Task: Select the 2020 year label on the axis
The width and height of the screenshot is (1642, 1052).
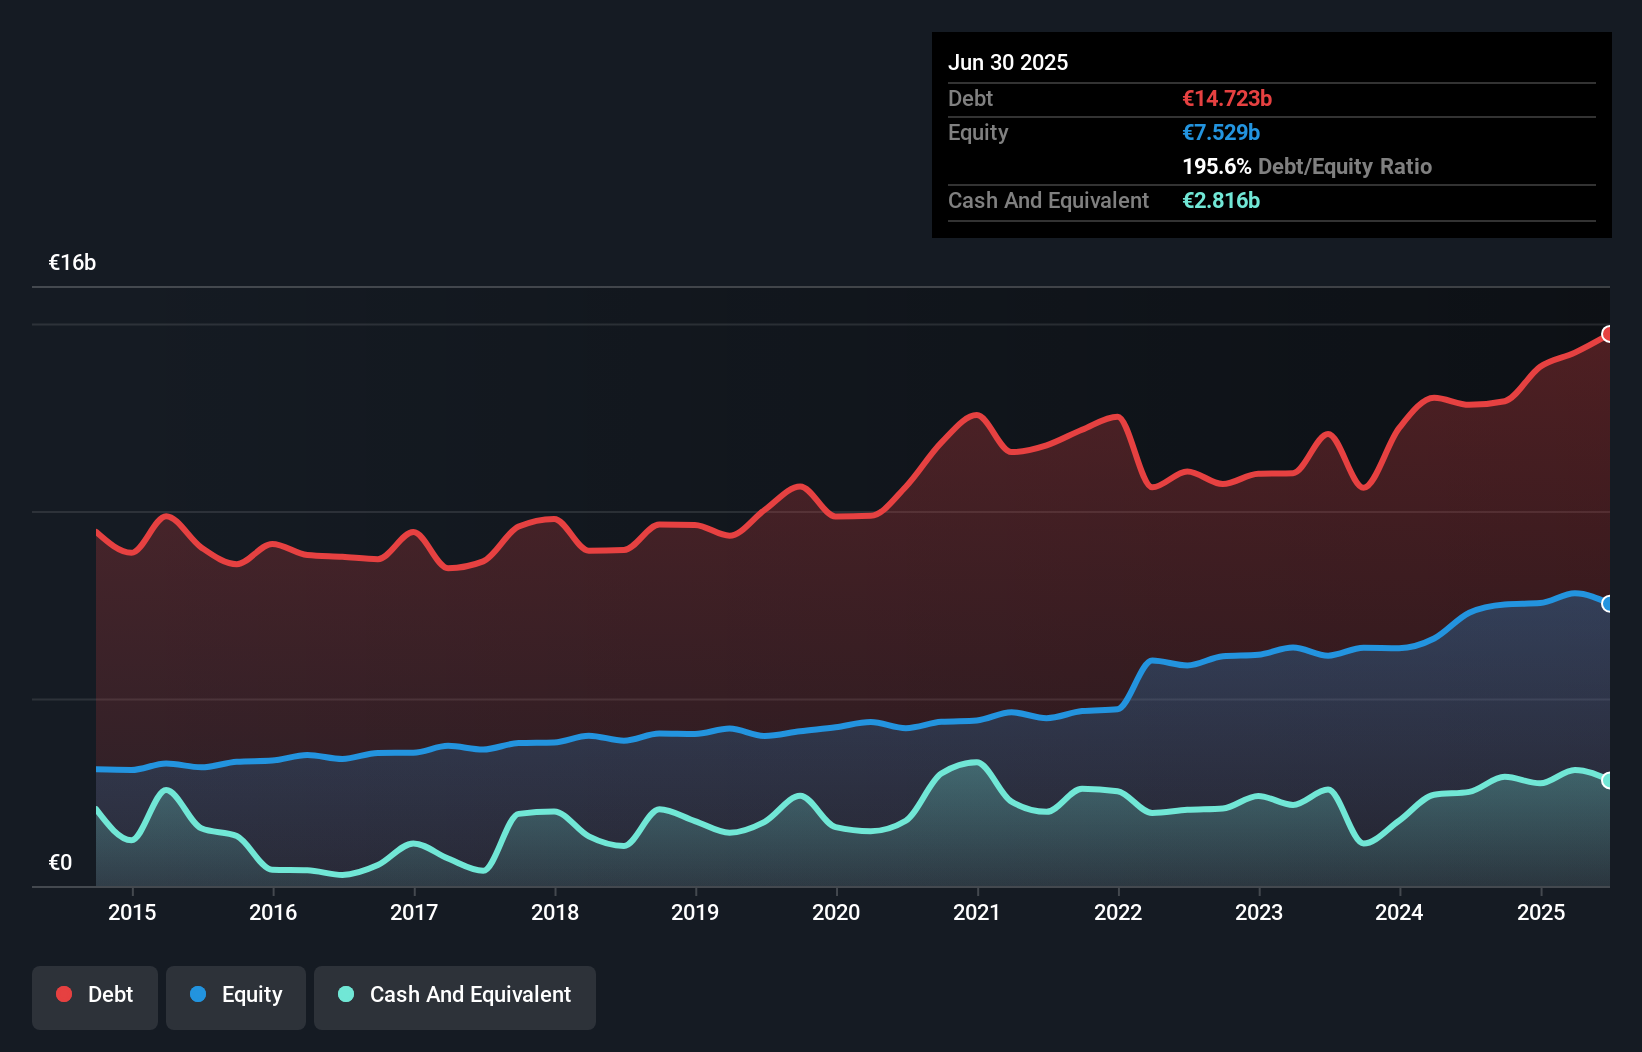Action: tap(837, 912)
